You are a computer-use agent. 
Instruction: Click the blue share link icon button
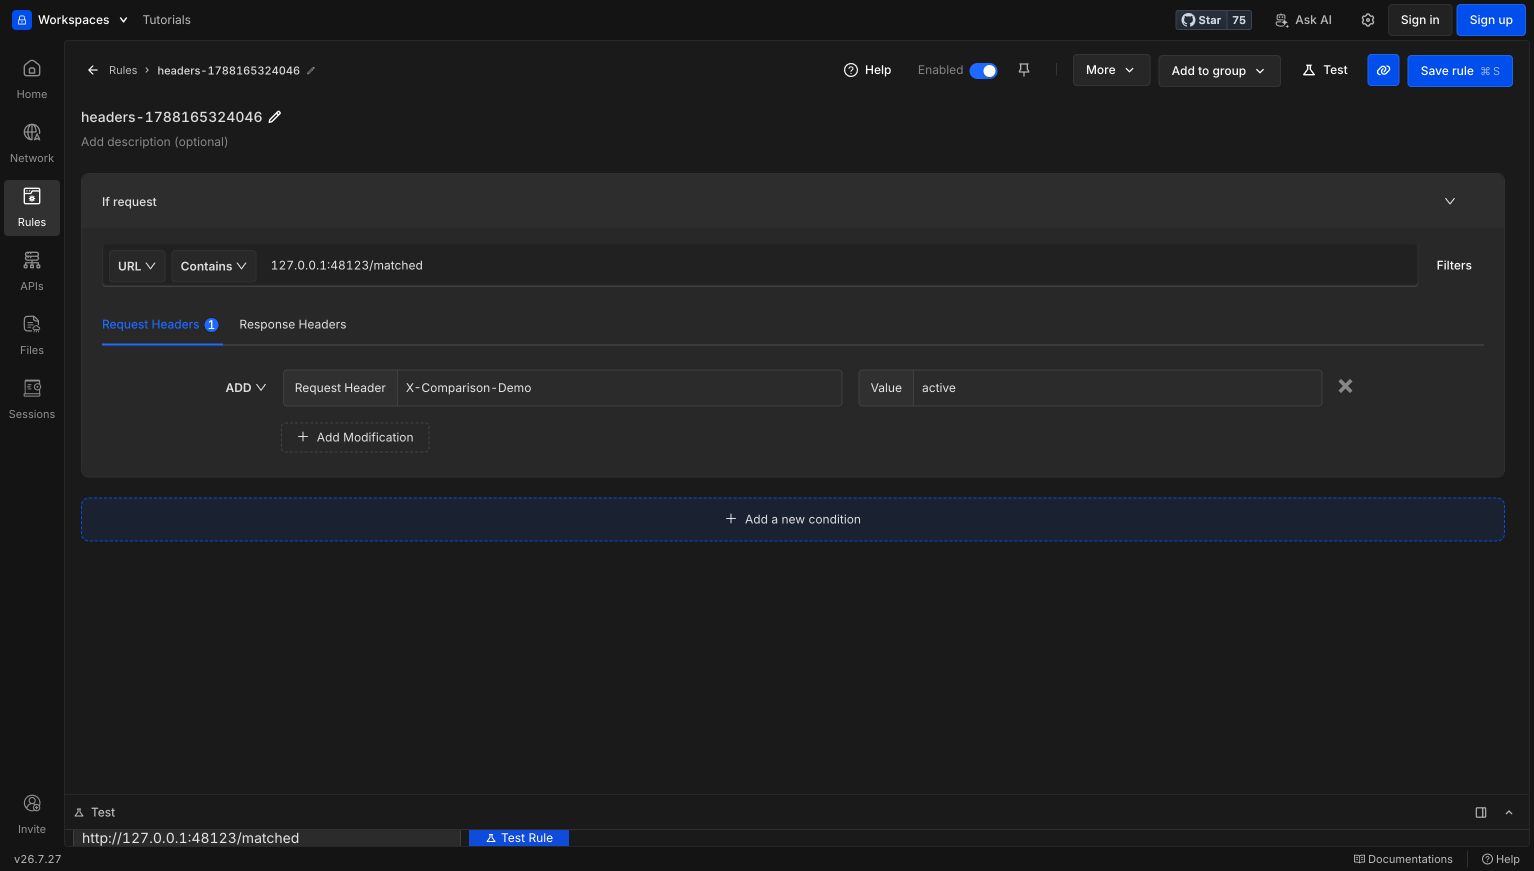[1383, 70]
